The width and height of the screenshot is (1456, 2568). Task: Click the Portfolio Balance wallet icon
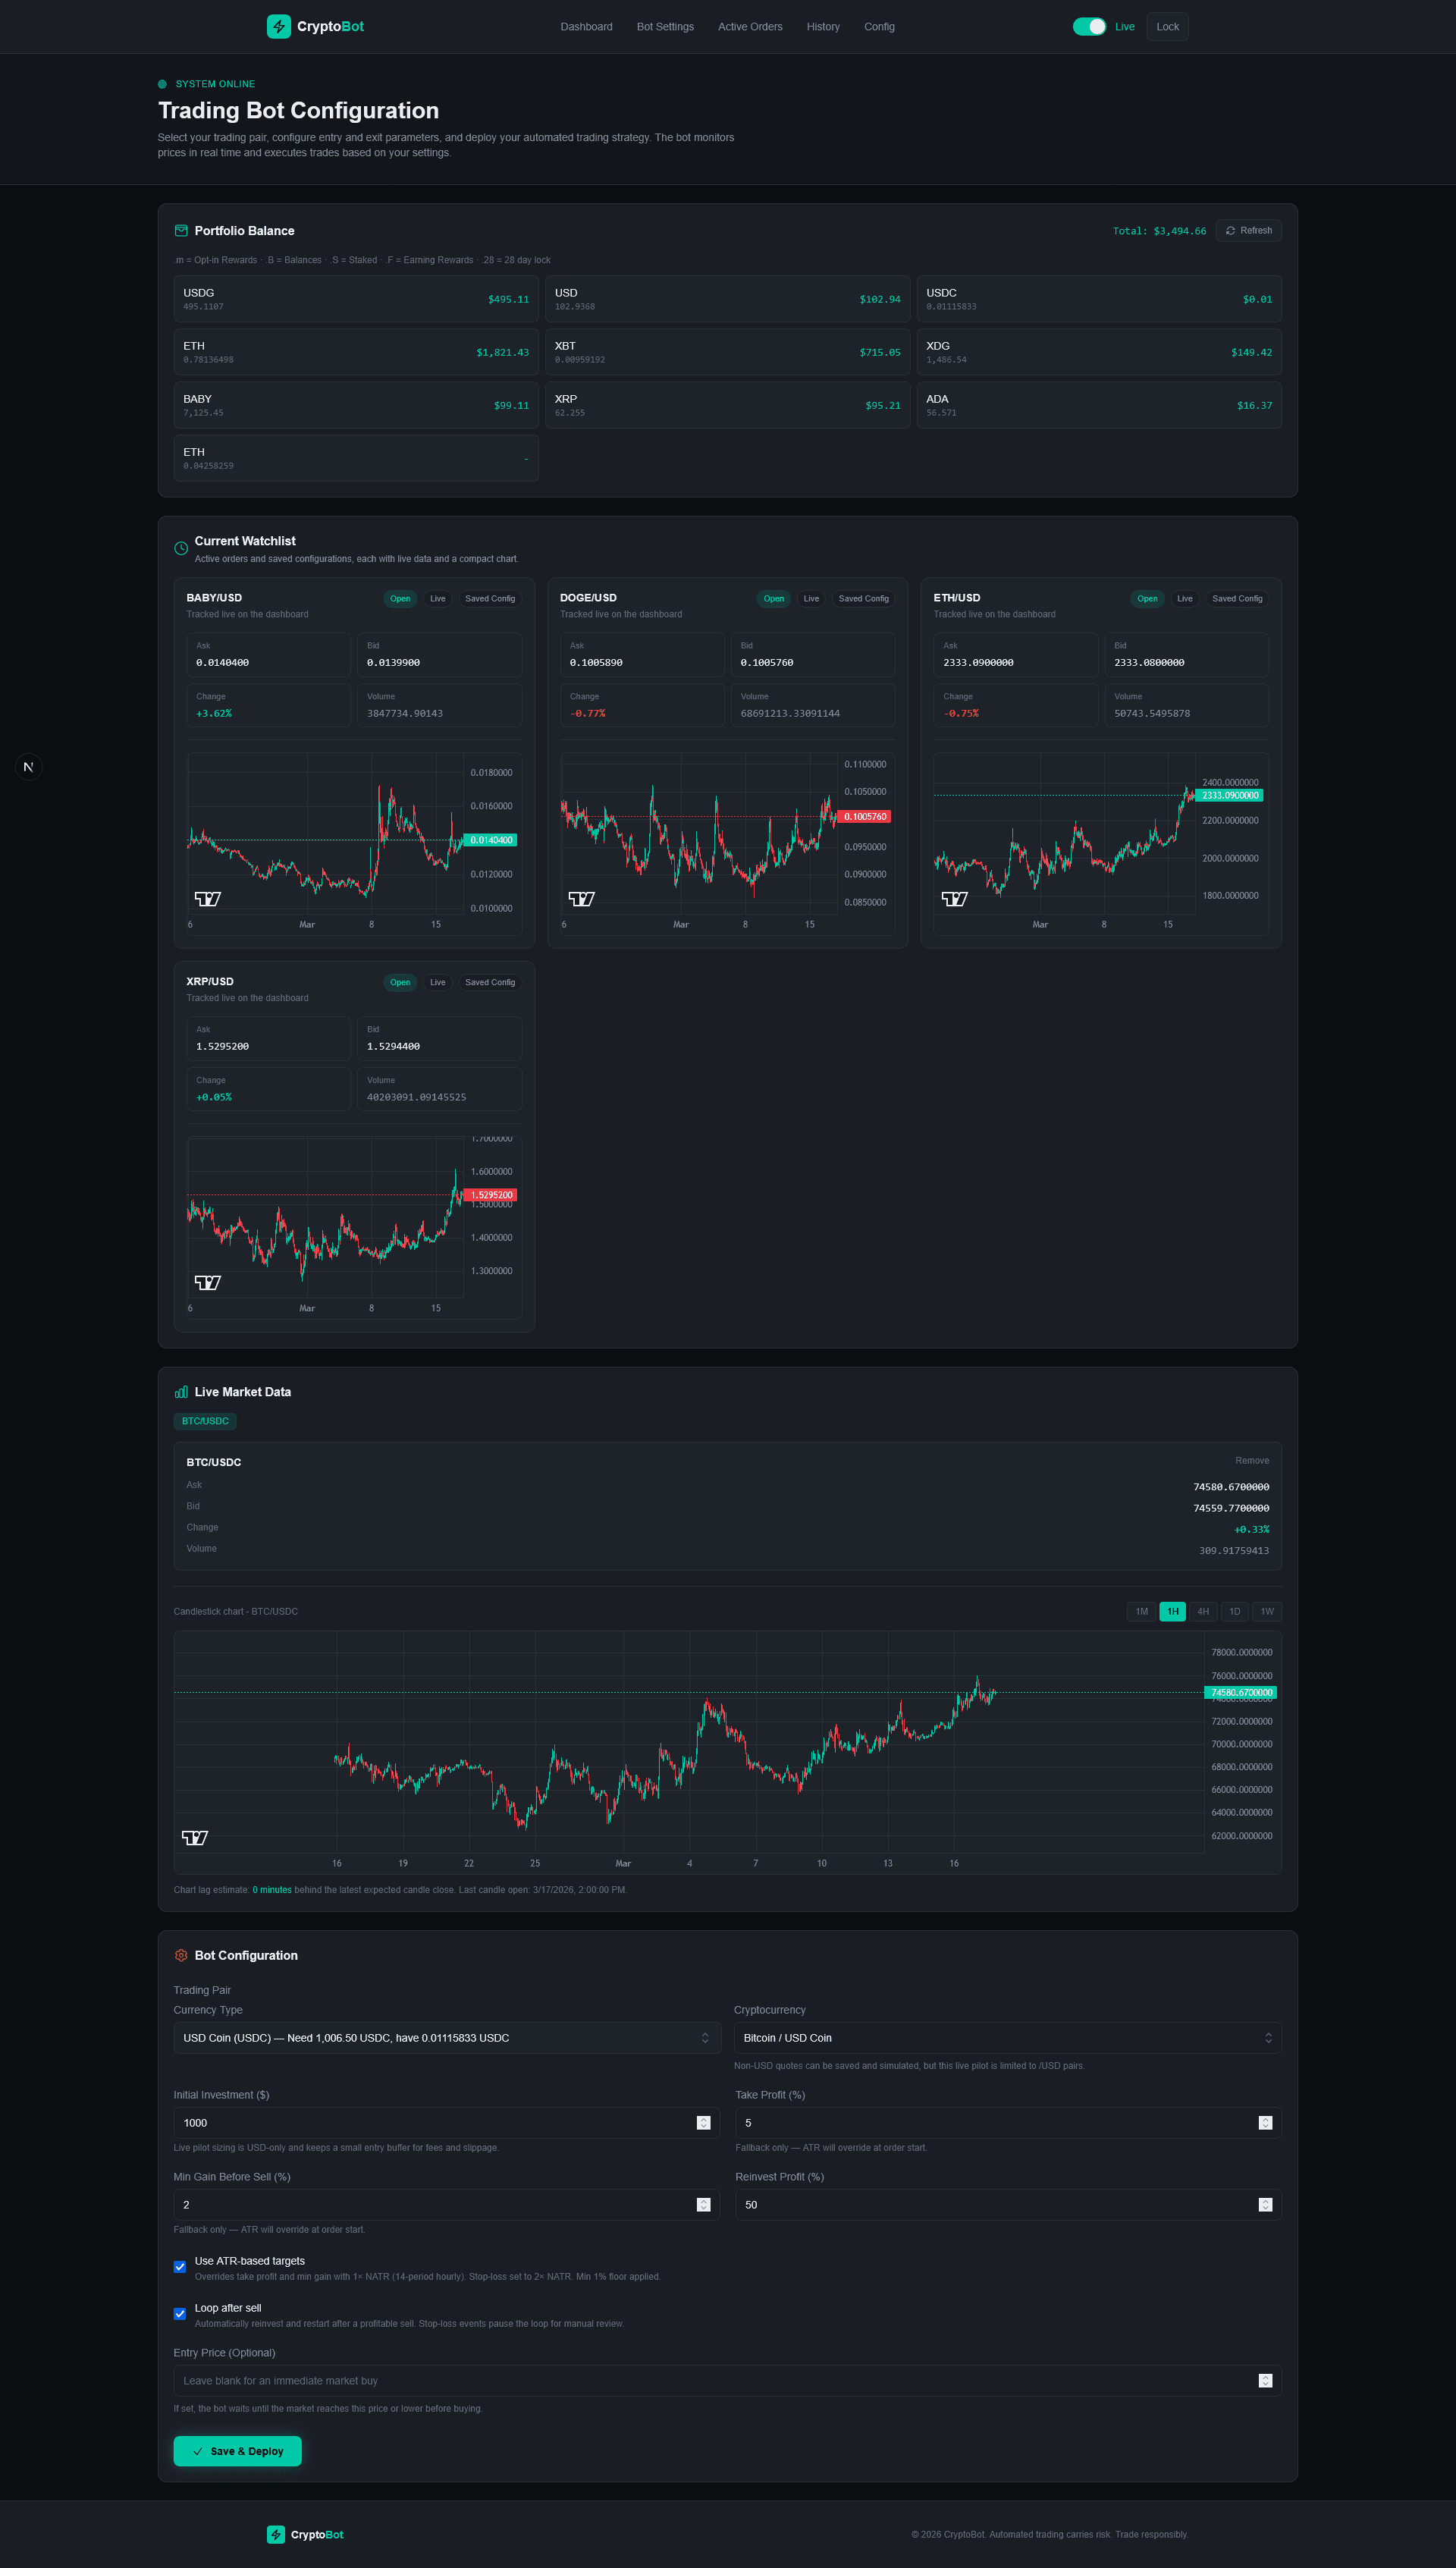click(x=180, y=230)
